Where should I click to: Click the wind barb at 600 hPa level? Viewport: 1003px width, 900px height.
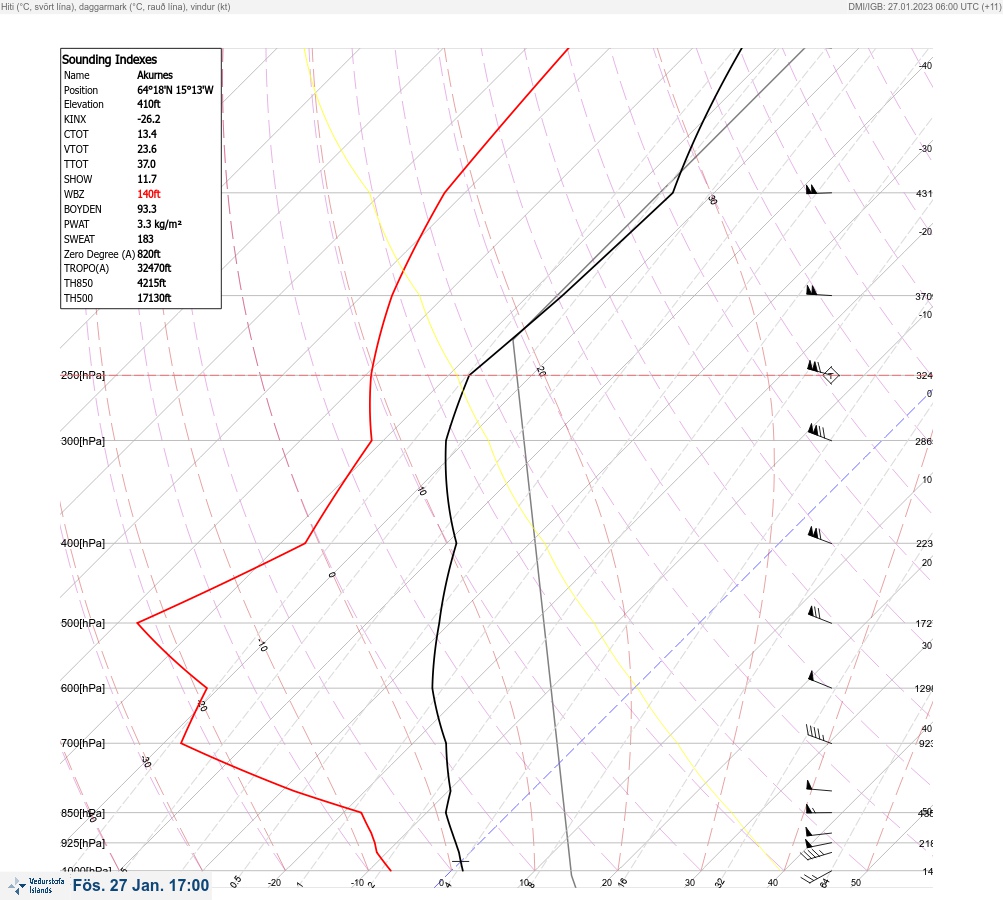(x=819, y=680)
